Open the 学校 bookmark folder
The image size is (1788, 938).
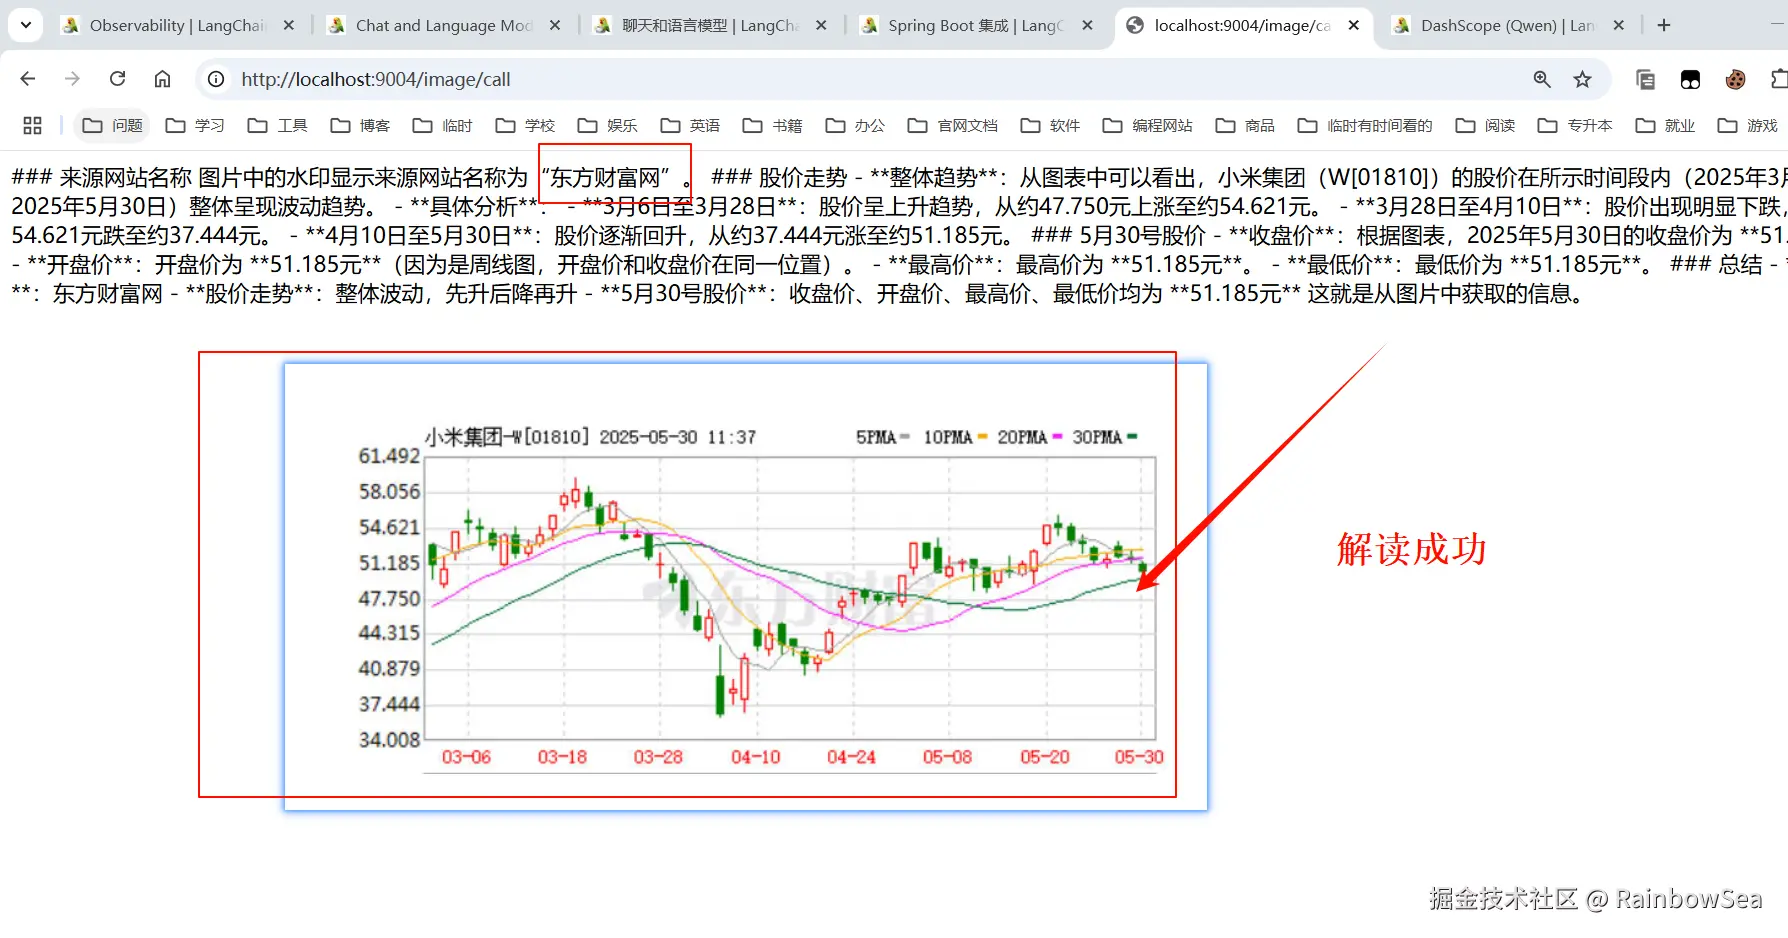coord(525,125)
